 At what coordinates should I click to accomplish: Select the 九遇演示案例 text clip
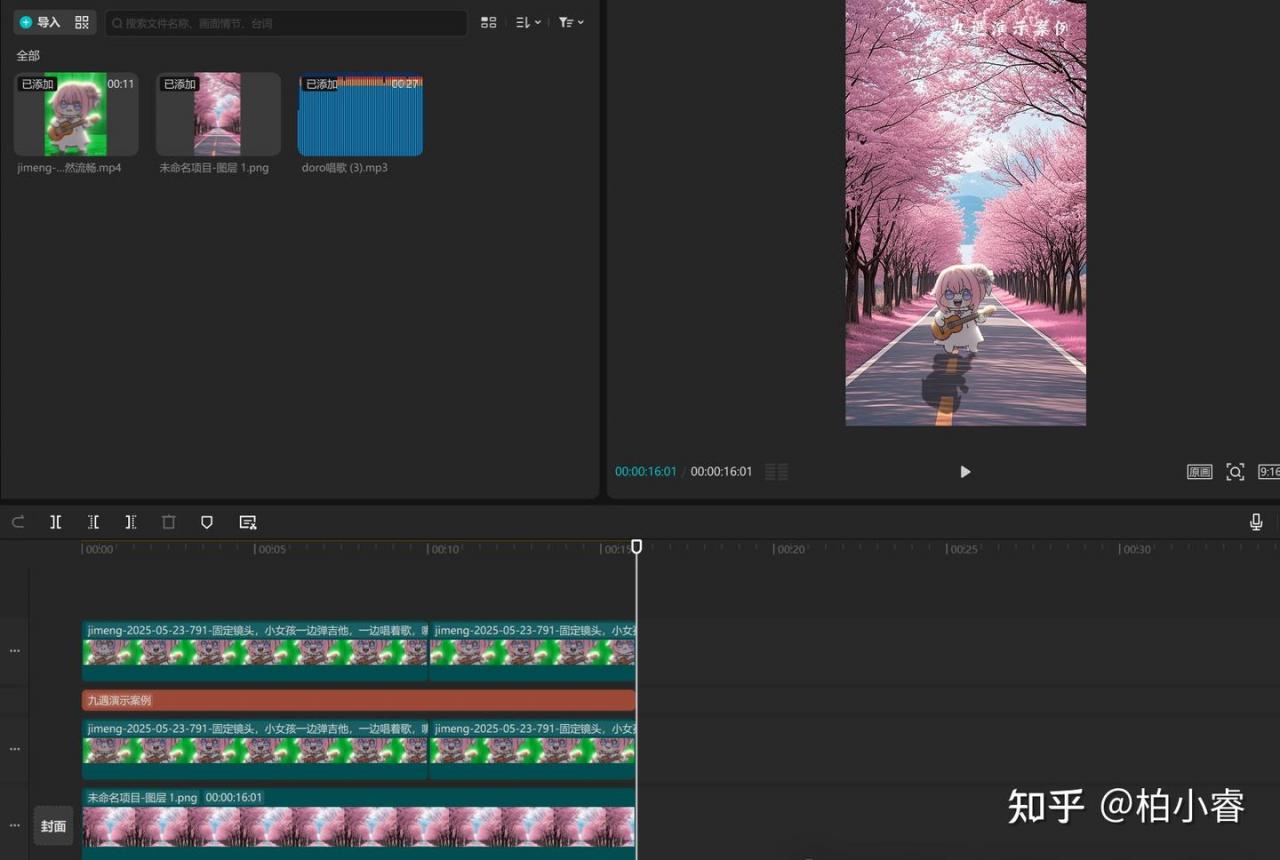coord(359,700)
